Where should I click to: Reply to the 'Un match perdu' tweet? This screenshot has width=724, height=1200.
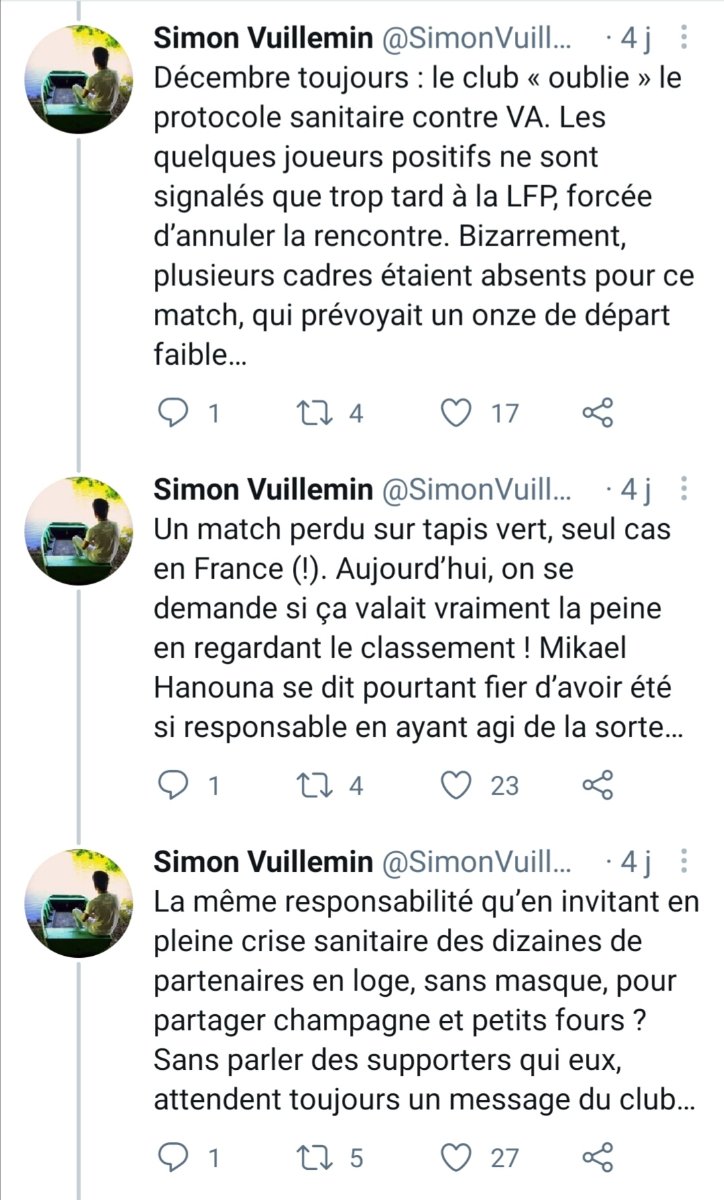coord(176,785)
